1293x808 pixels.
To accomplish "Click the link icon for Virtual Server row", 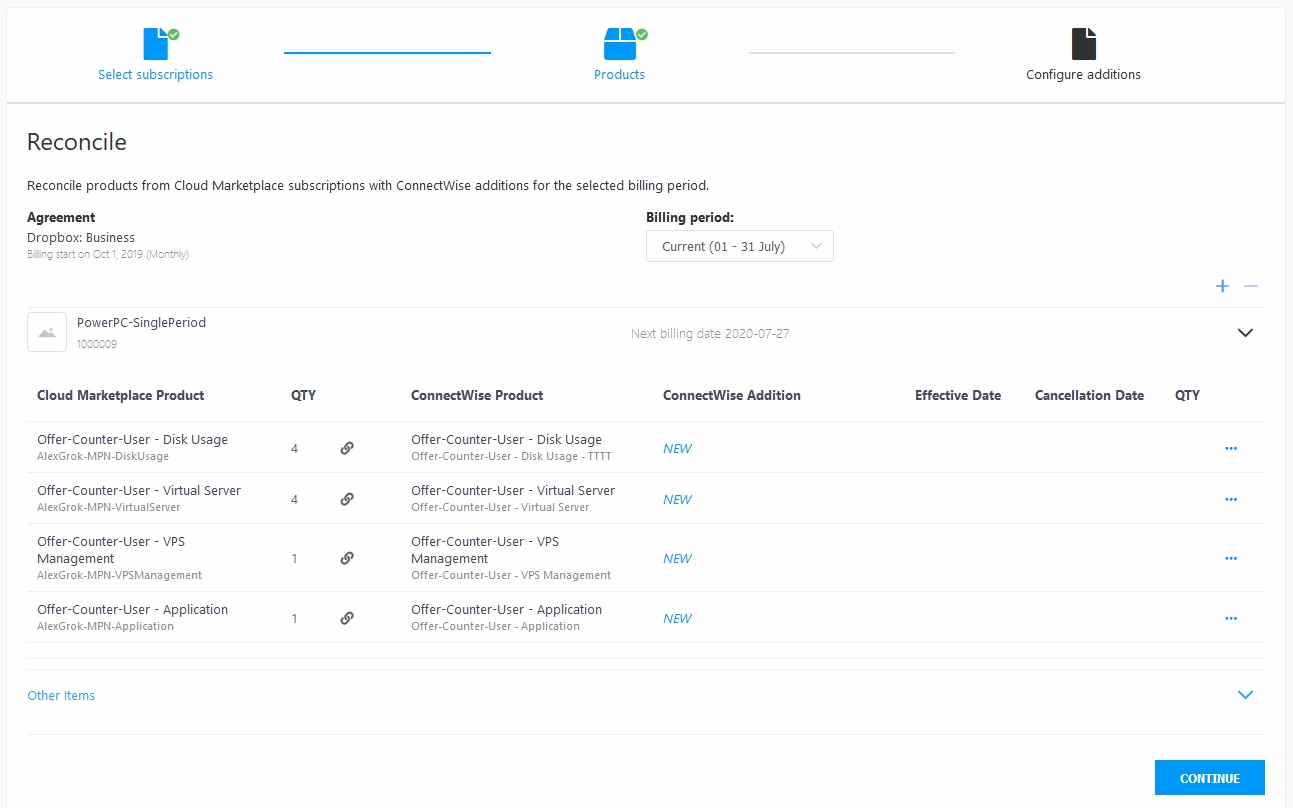I will click(x=347, y=499).
